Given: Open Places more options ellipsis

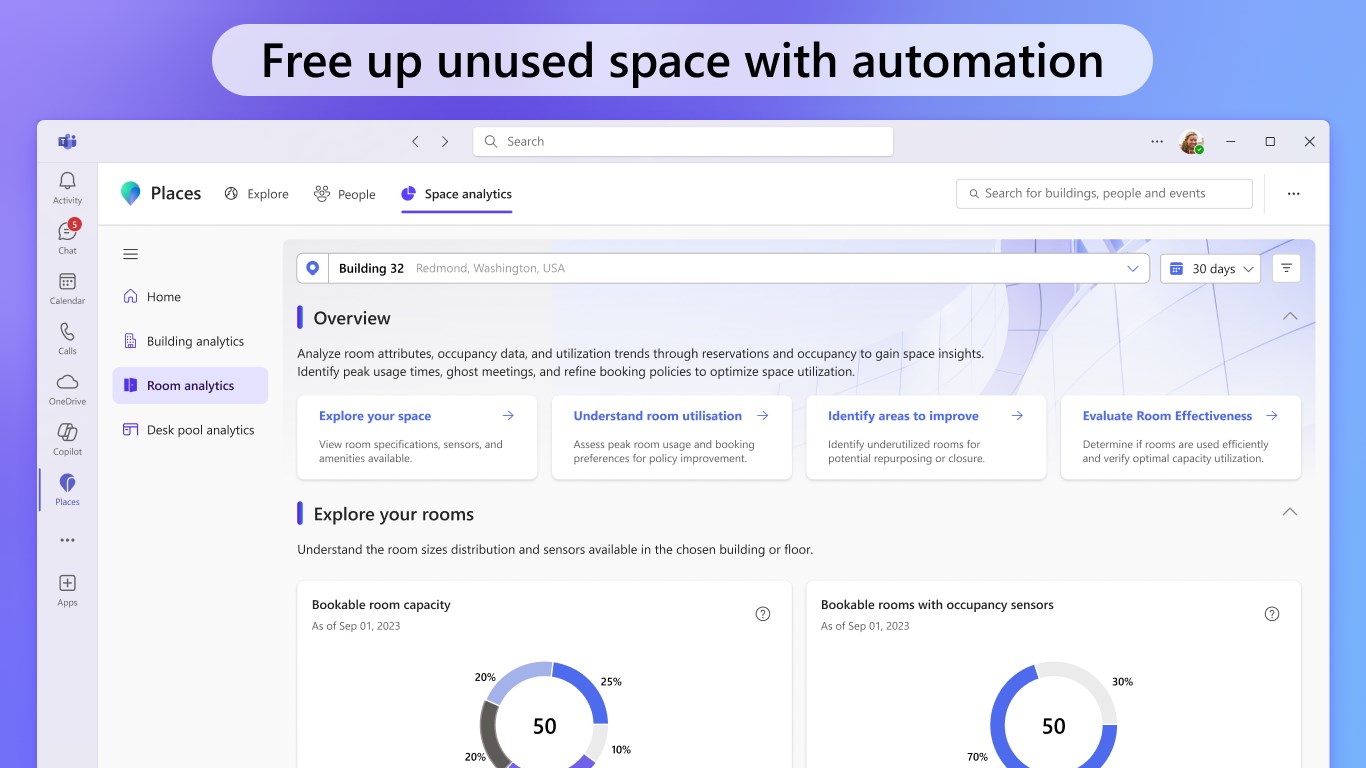Looking at the screenshot, I should tap(1293, 194).
